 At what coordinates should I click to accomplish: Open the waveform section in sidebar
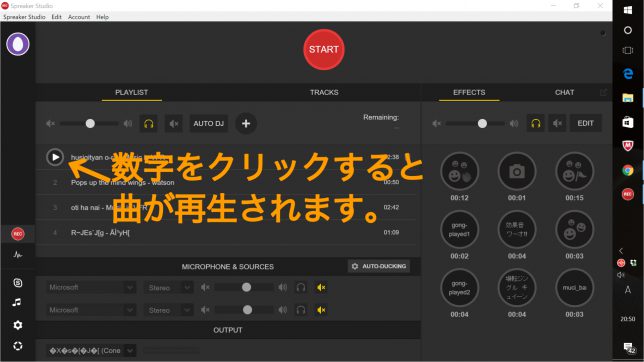pyautogui.click(x=18, y=255)
